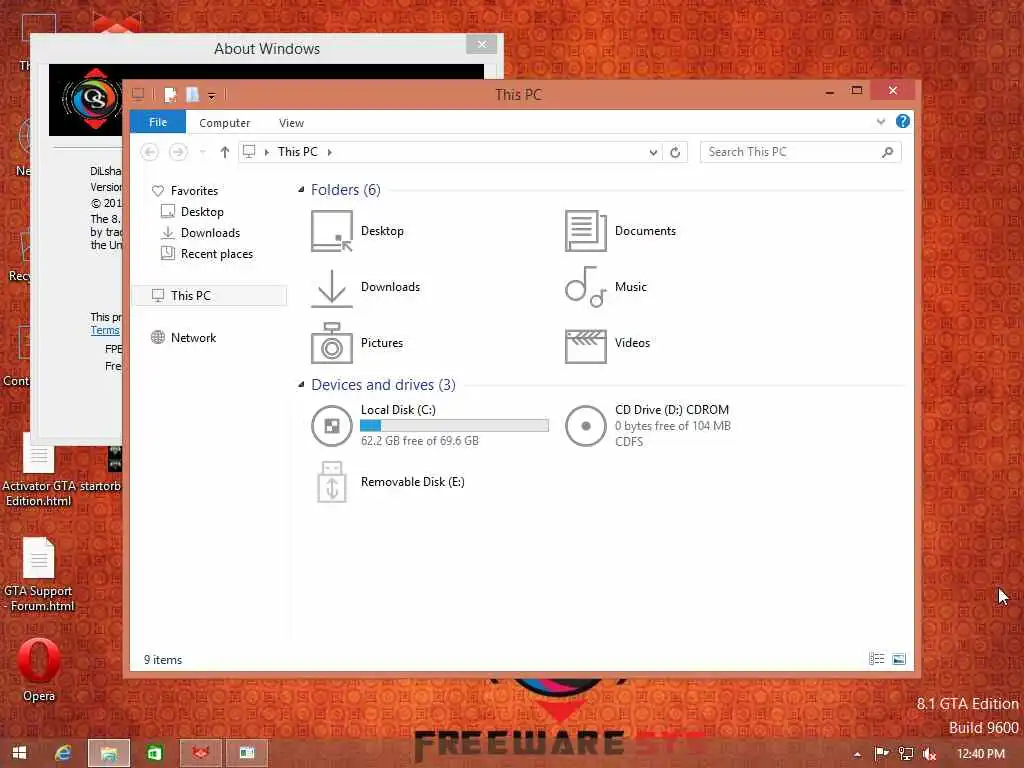Select Downloads under Favorites
This screenshot has width=1024, height=768.
(x=210, y=232)
